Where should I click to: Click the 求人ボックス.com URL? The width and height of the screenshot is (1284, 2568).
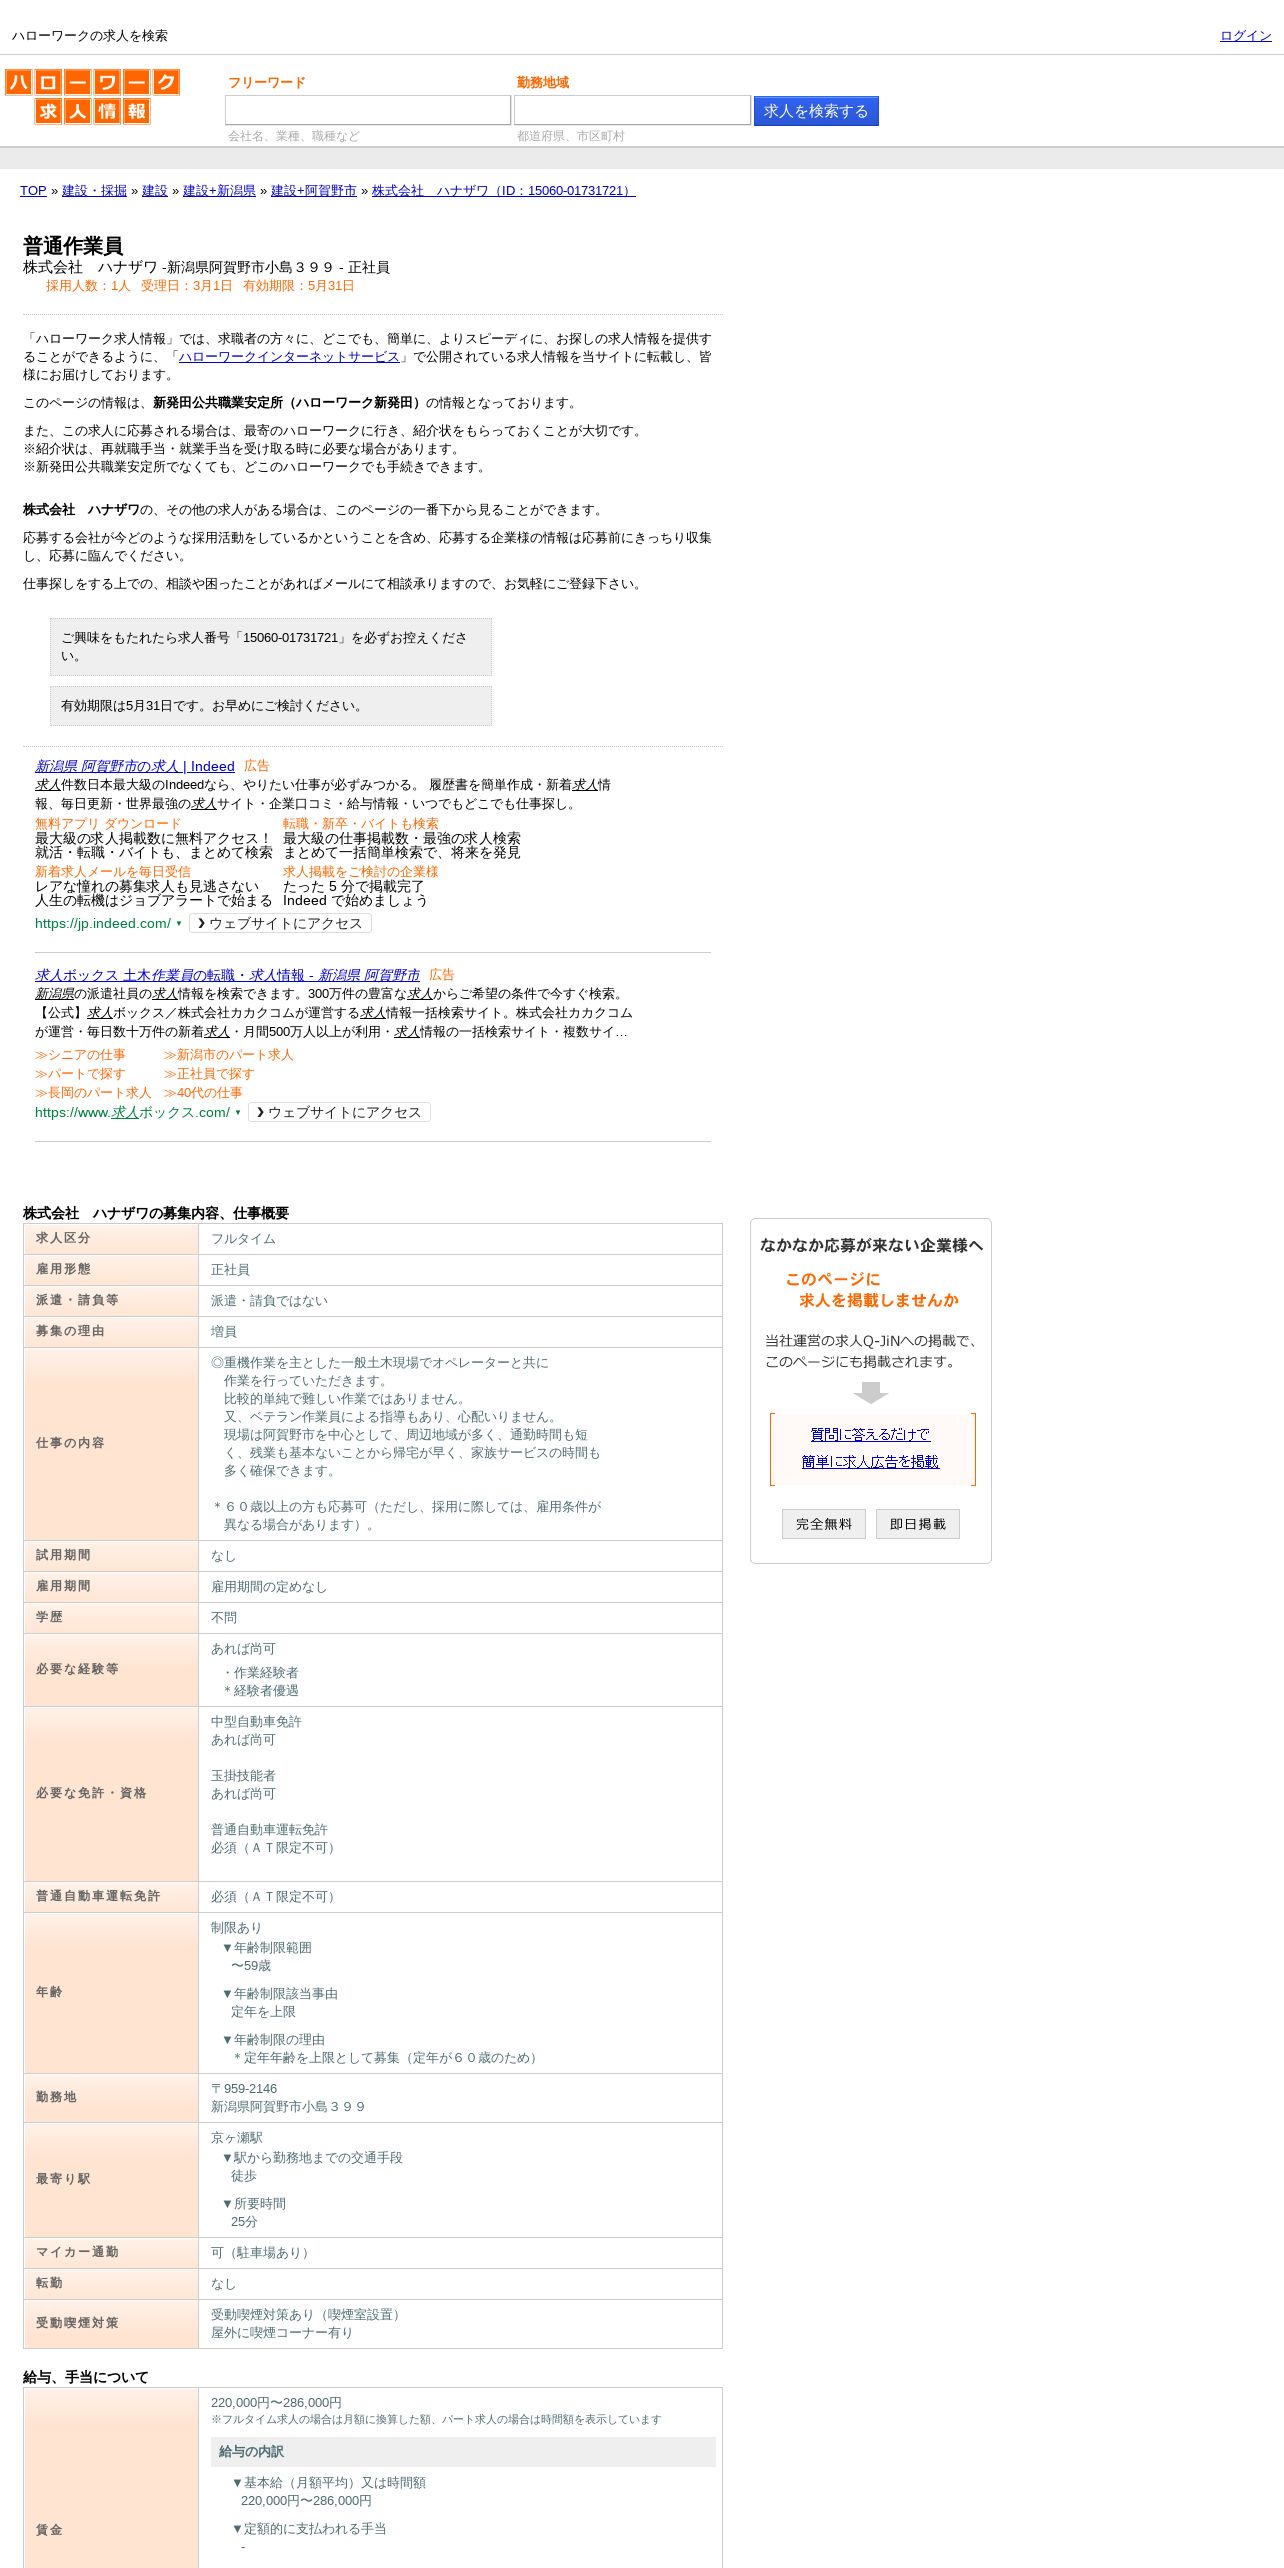[132, 1113]
